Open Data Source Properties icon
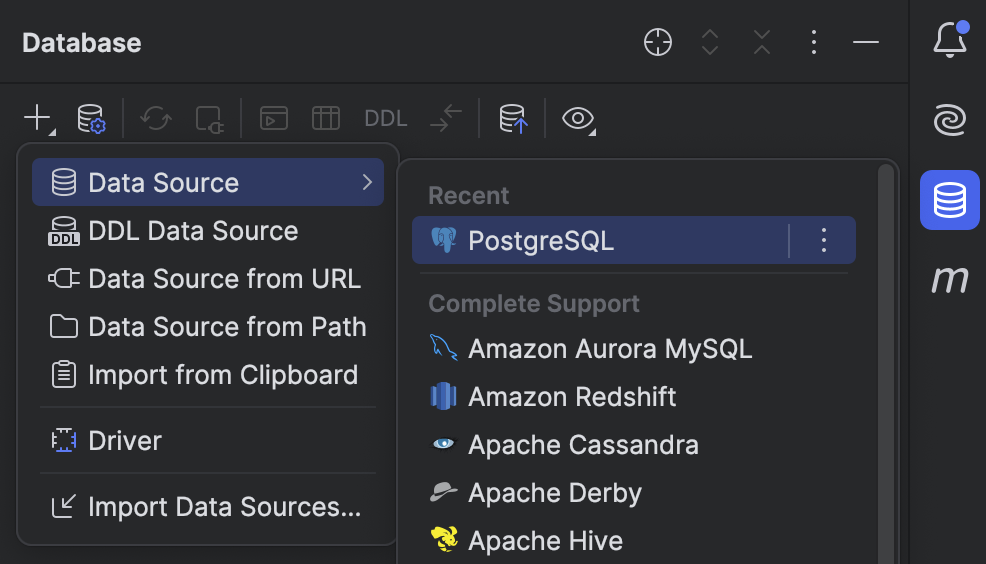 [91, 118]
